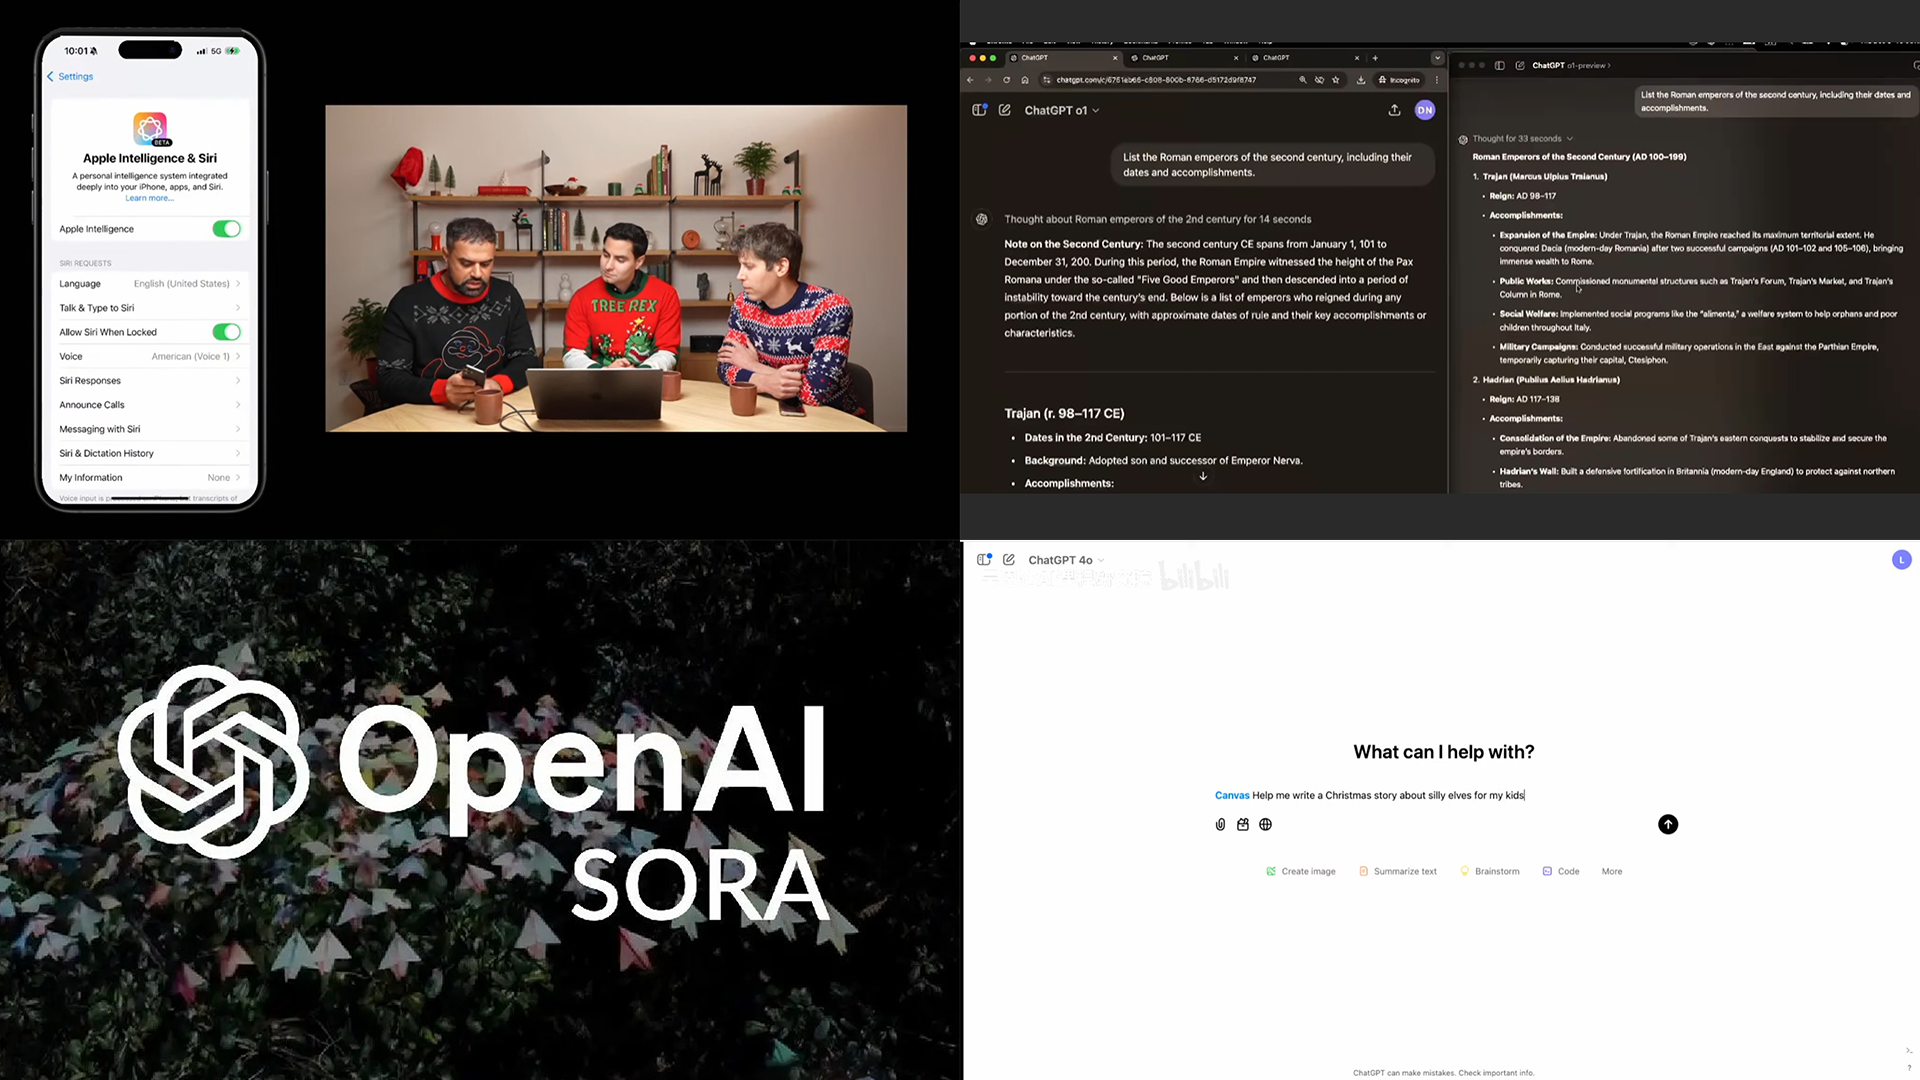Open the toolbox tools icon
This screenshot has width=1920, height=1080.
(x=1243, y=825)
